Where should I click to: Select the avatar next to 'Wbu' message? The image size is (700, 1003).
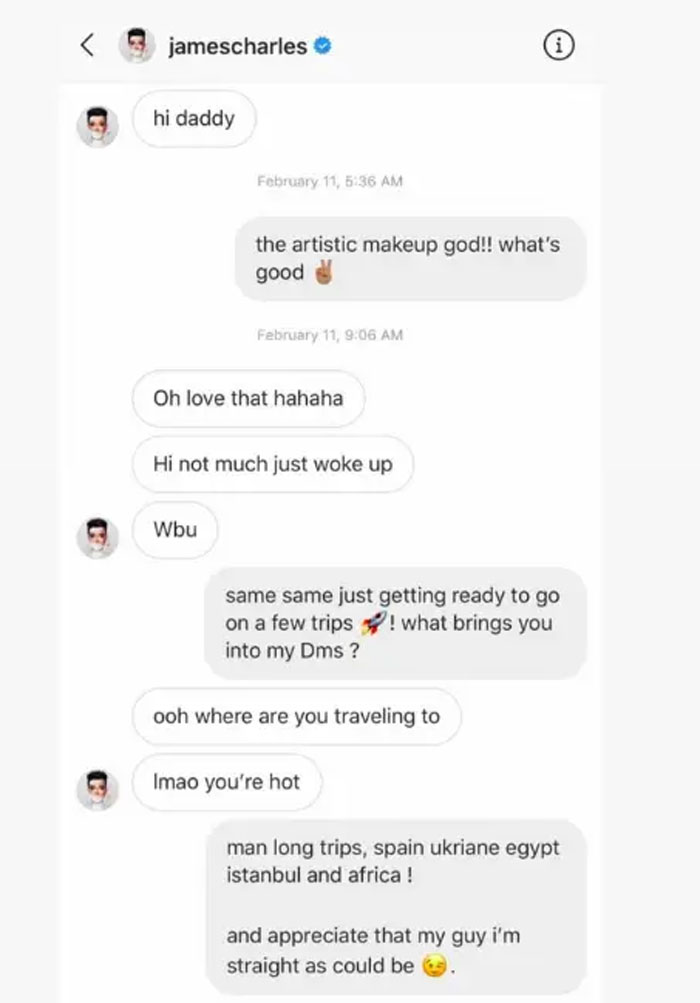(x=96, y=531)
